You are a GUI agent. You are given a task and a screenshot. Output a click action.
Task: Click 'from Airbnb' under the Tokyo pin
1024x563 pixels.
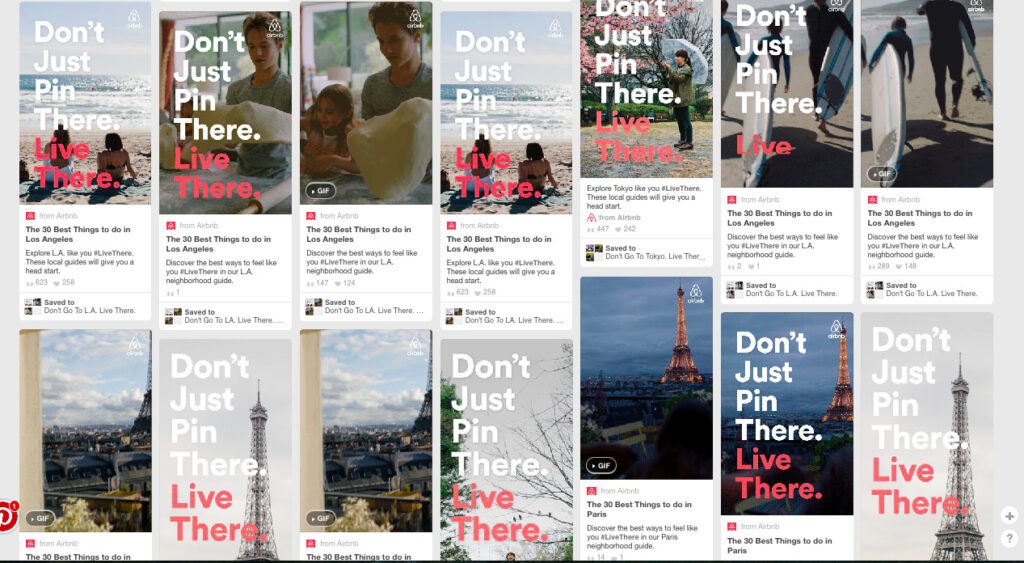tap(619, 217)
